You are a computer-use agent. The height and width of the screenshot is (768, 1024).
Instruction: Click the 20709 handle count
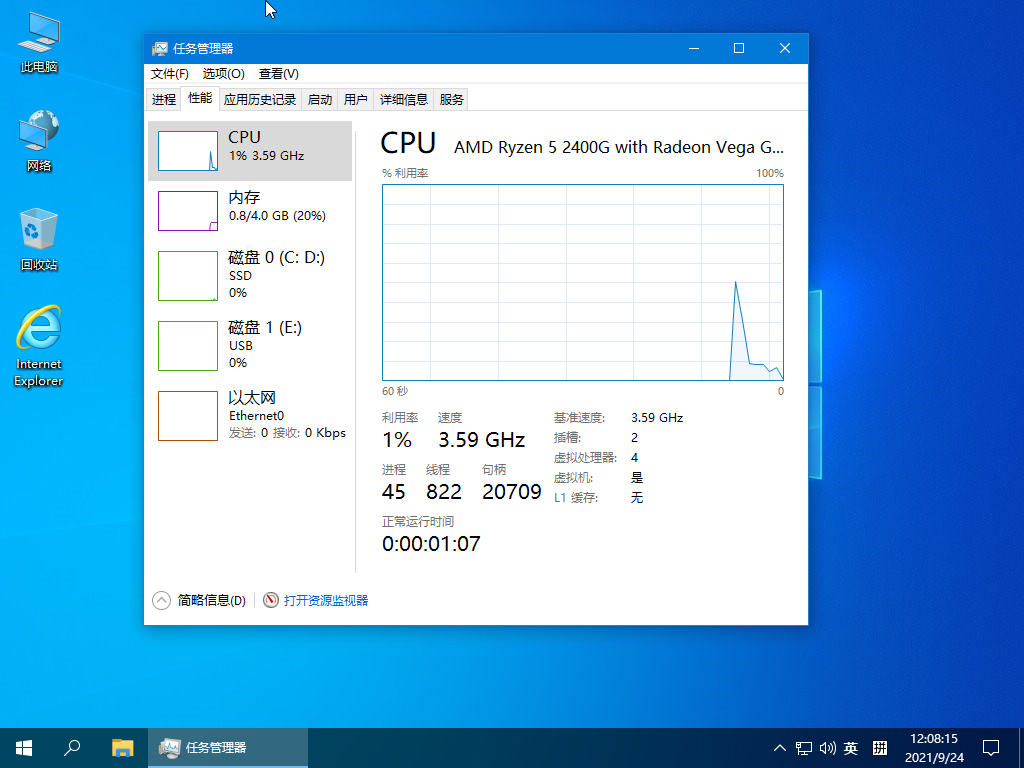coord(512,492)
